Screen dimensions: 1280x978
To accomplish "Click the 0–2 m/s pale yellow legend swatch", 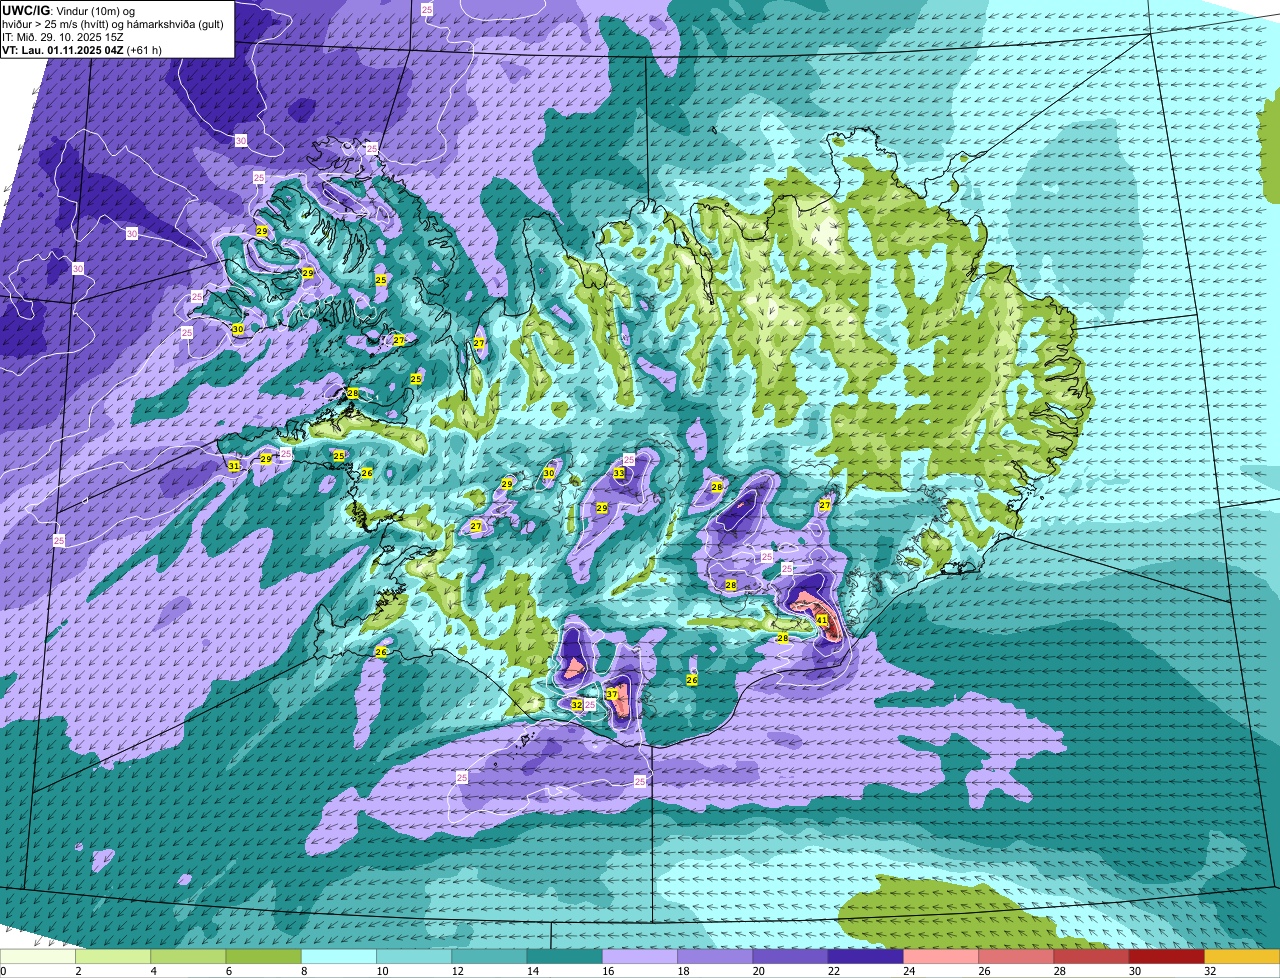I will 38,956.
